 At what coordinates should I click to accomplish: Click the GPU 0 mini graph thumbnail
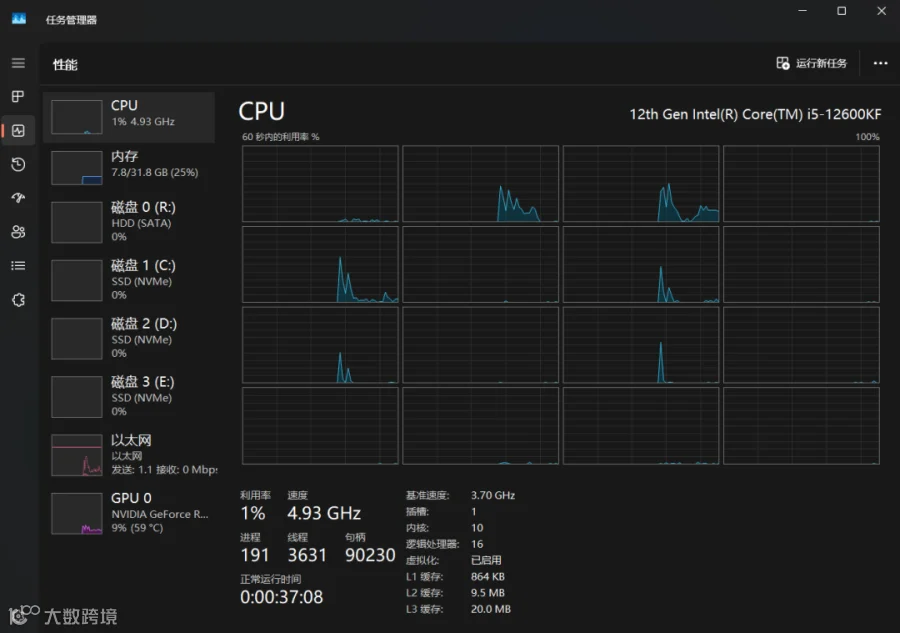tap(77, 514)
